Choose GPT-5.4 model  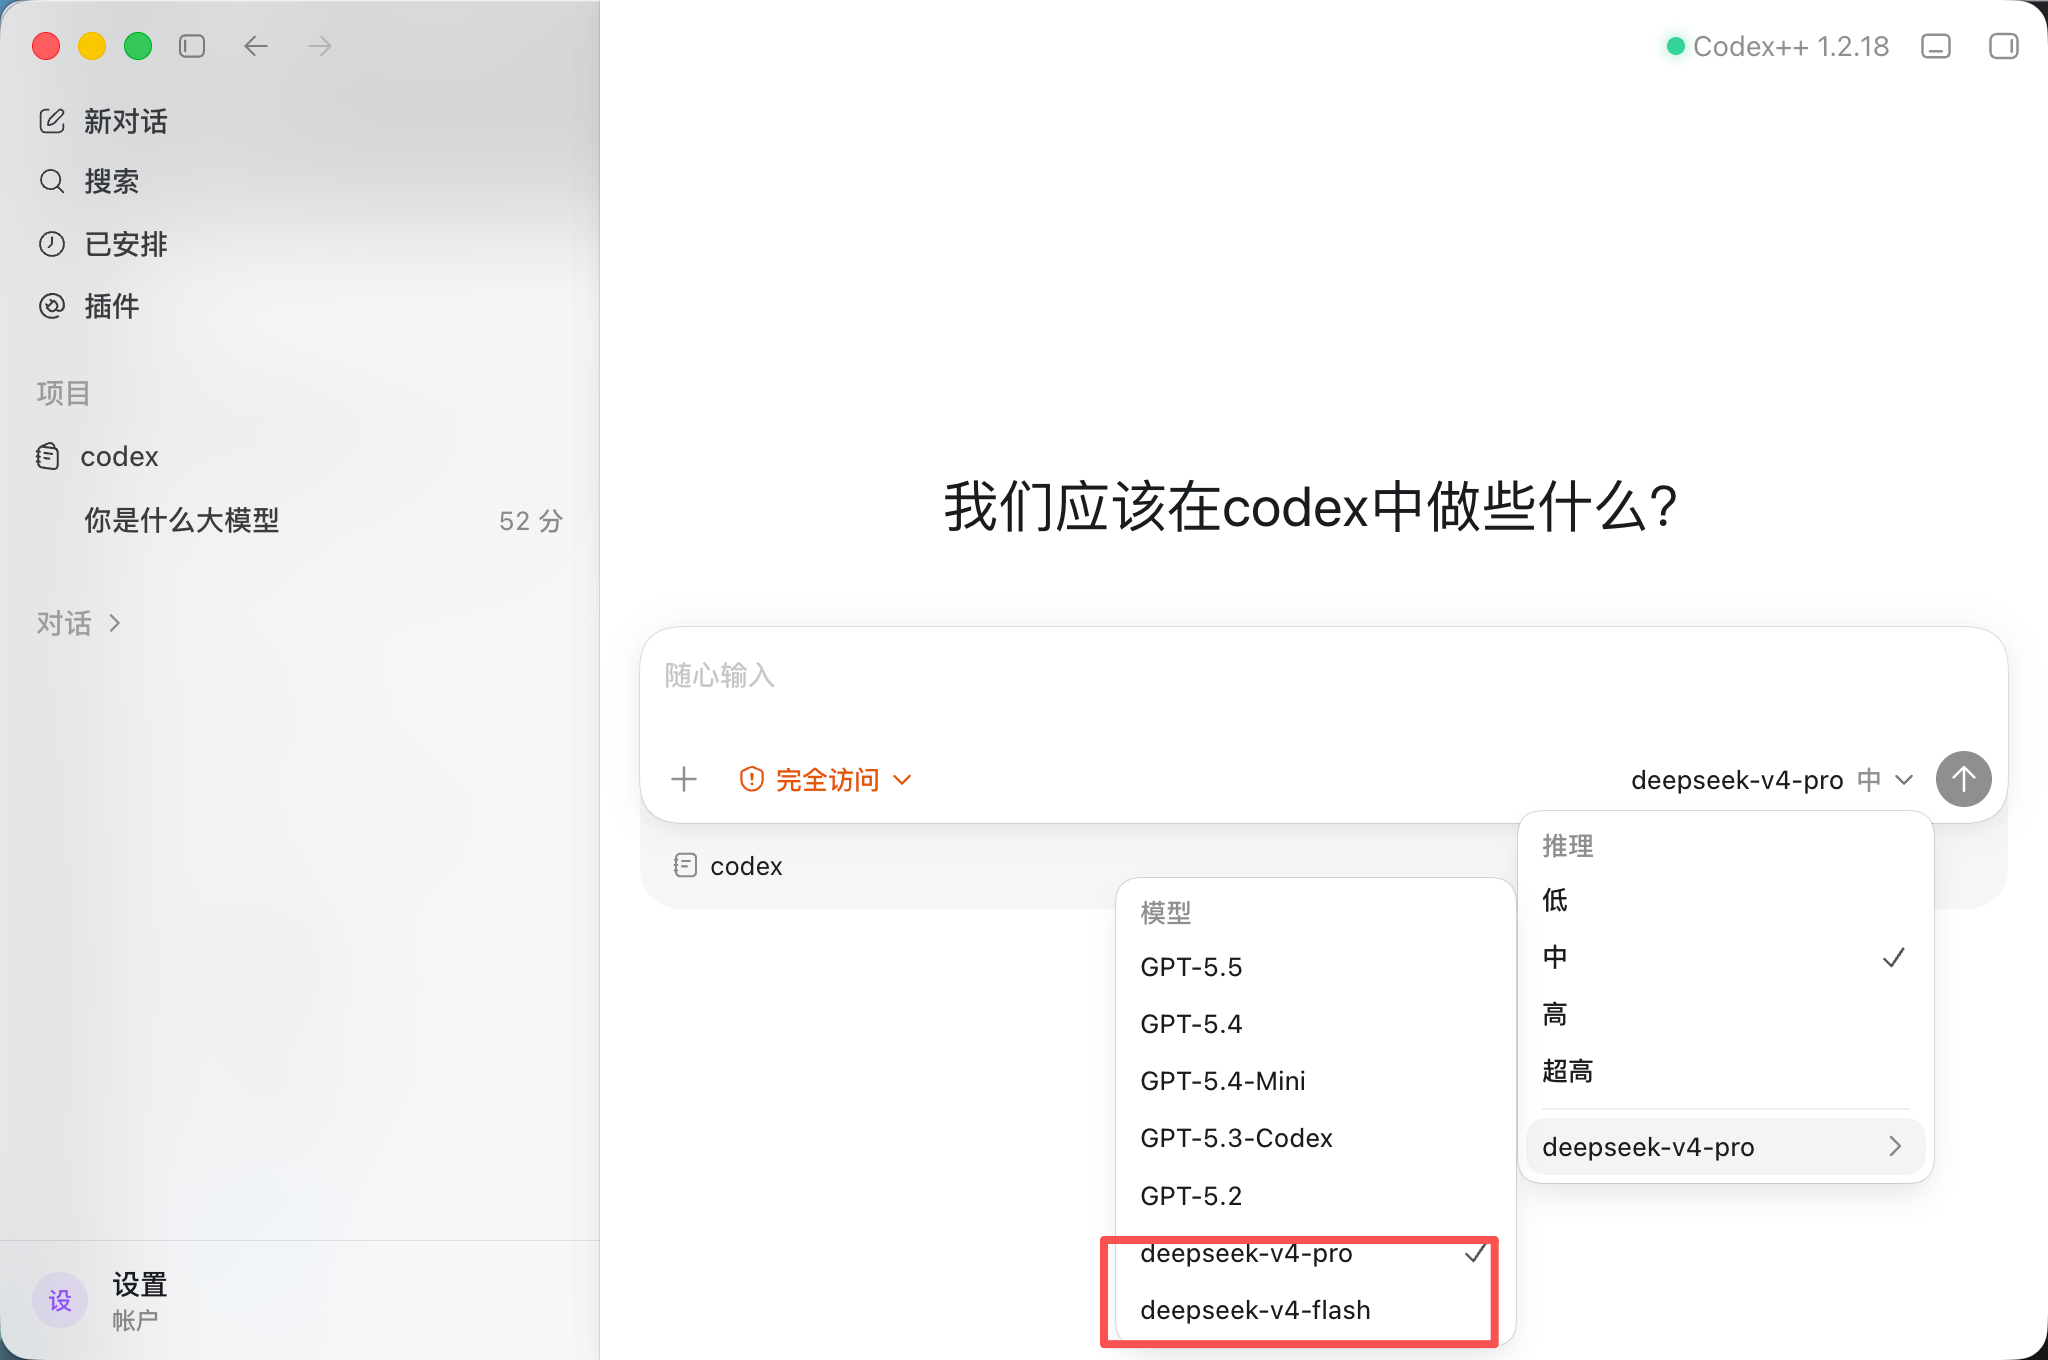[1315, 1024]
